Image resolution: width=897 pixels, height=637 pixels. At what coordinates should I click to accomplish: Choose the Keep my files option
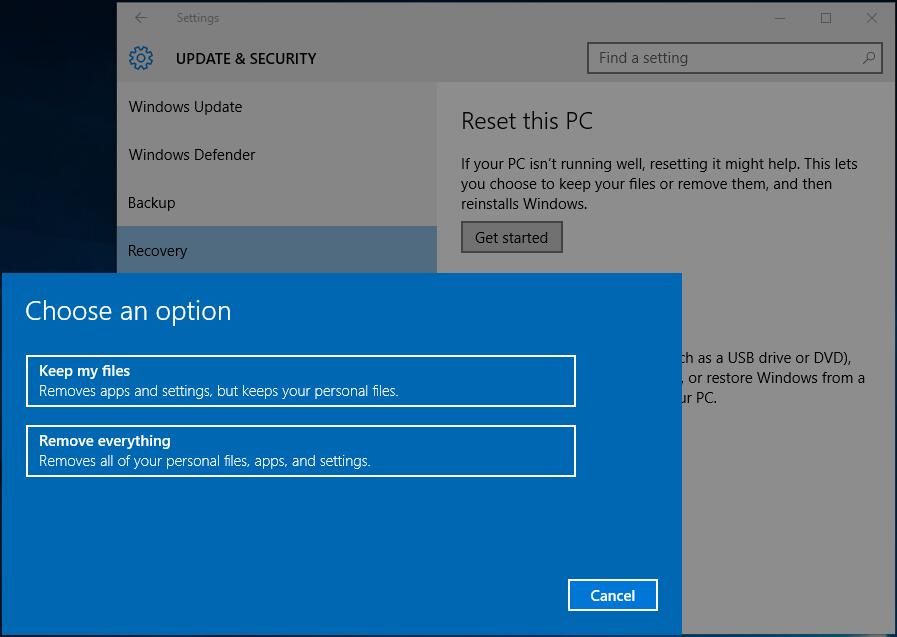click(x=300, y=381)
